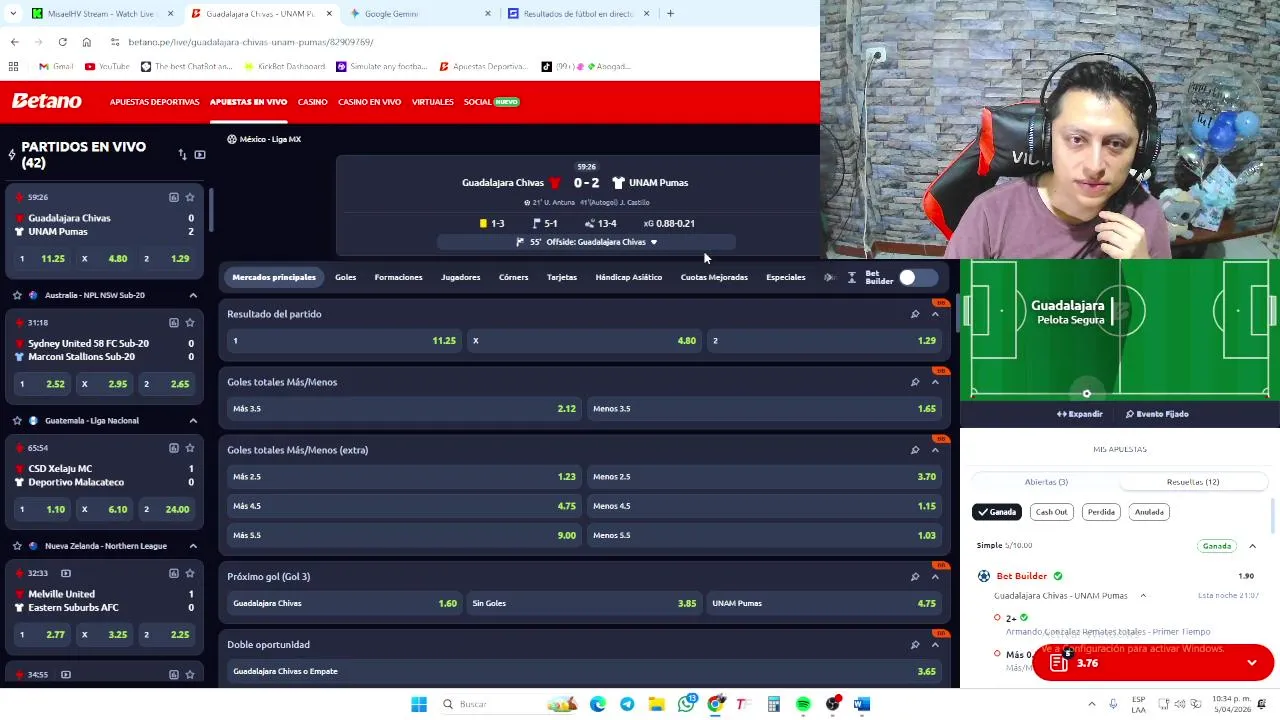Star the Australia NPL NSW Sub-20 league
1280x720 pixels.
(17, 295)
